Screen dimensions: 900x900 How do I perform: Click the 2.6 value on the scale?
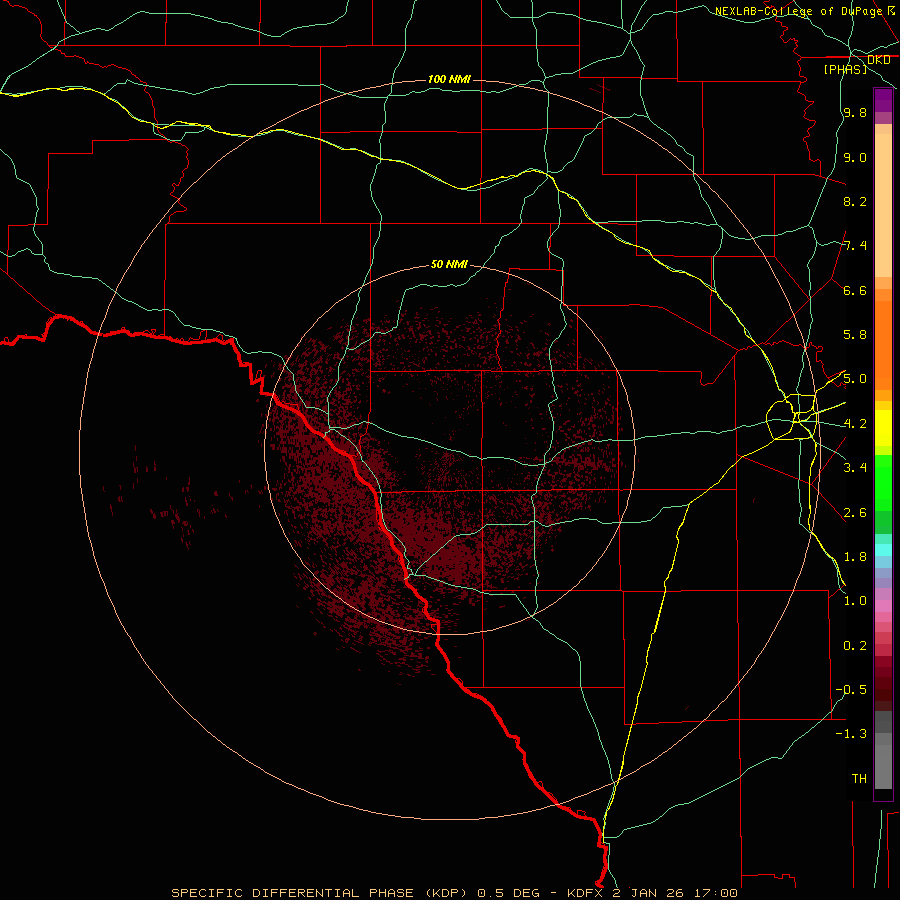point(855,513)
